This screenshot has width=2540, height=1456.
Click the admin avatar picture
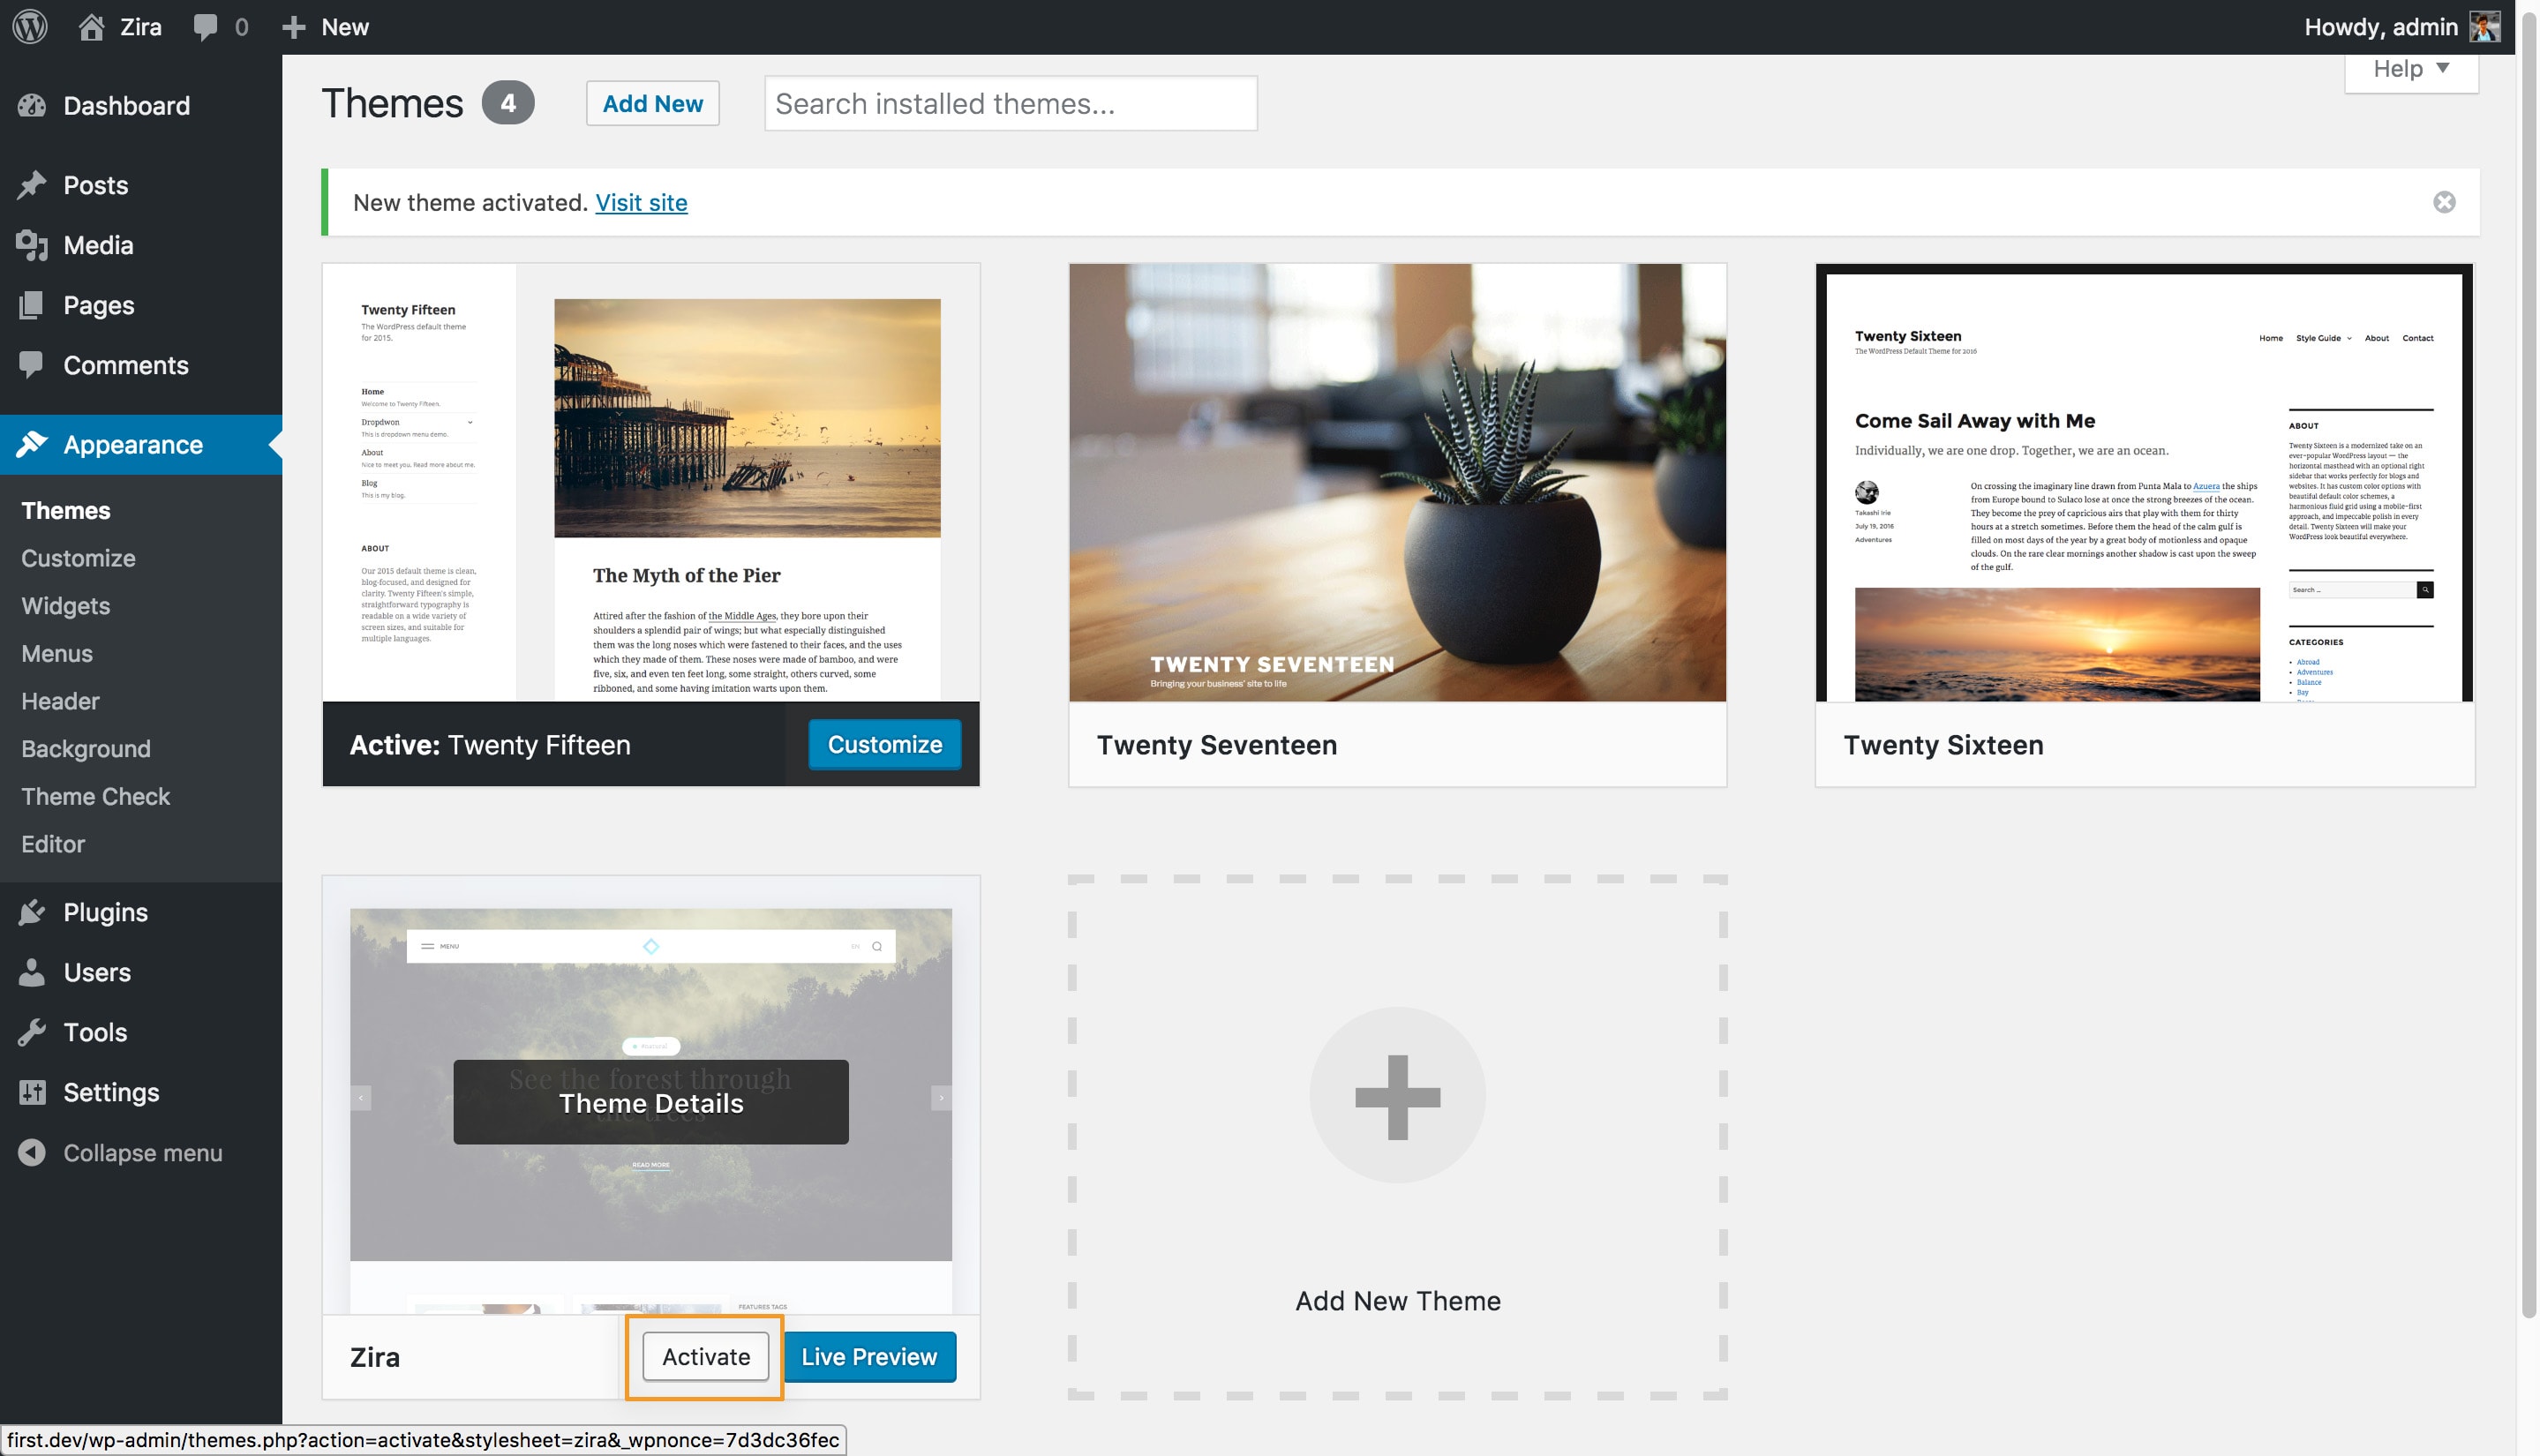[2484, 27]
